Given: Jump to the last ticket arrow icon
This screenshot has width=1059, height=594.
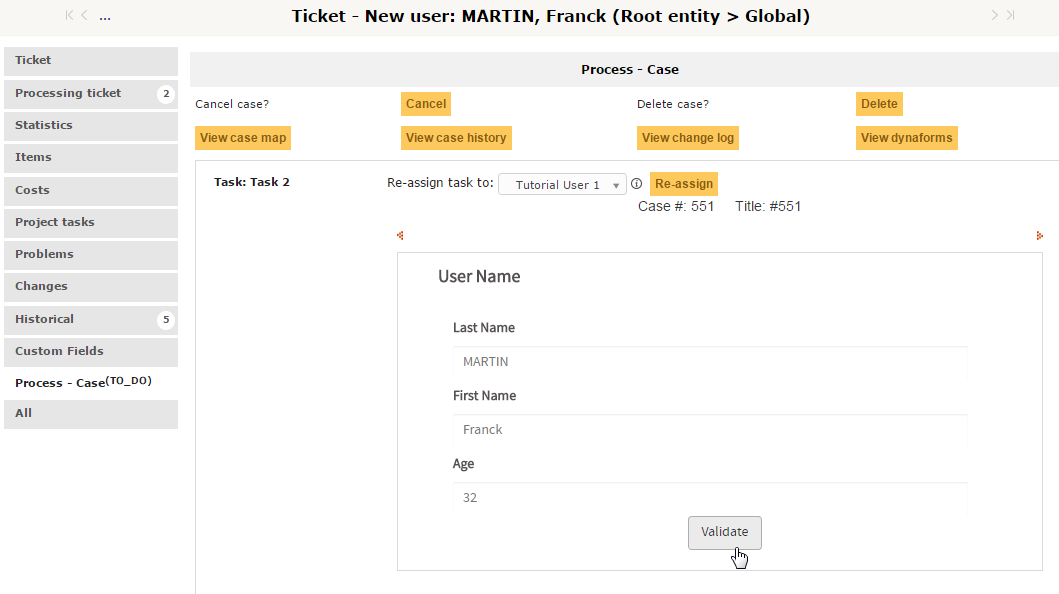Looking at the screenshot, I should point(1010,15).
